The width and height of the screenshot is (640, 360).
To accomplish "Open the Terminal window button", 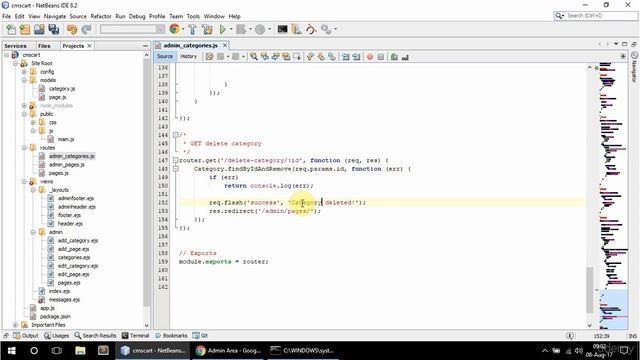I will (136, 336).
